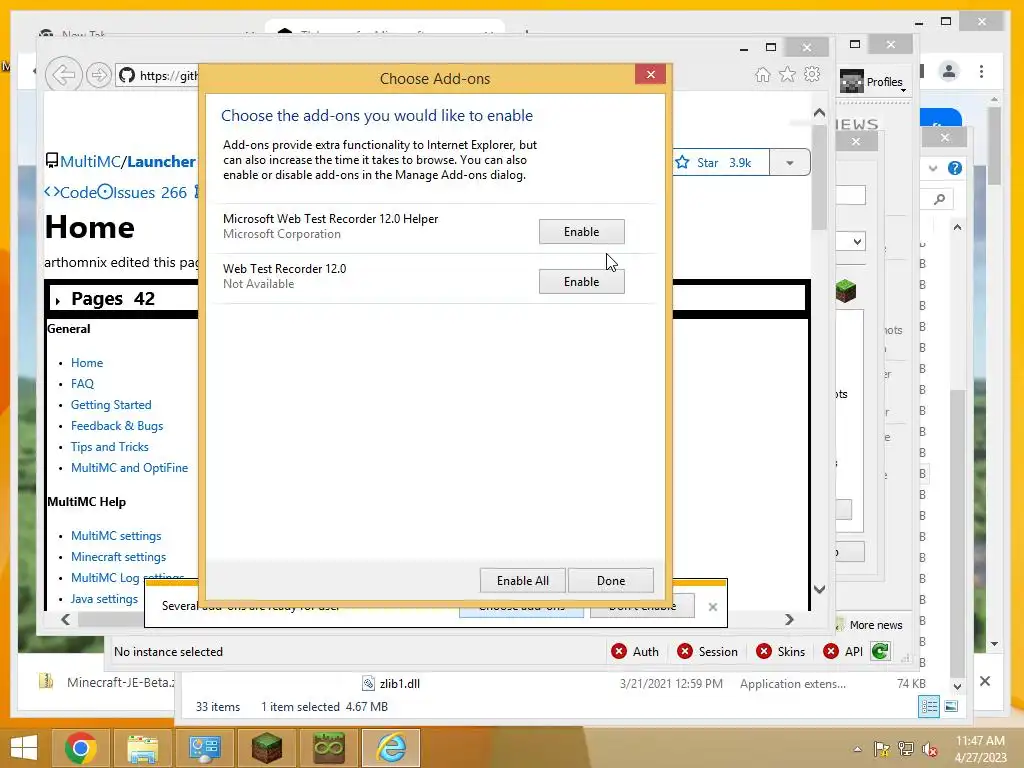Viewport: 1024px width, 768px height.
Task: Switch Explorer to details view icon
Action: [929, 706]
